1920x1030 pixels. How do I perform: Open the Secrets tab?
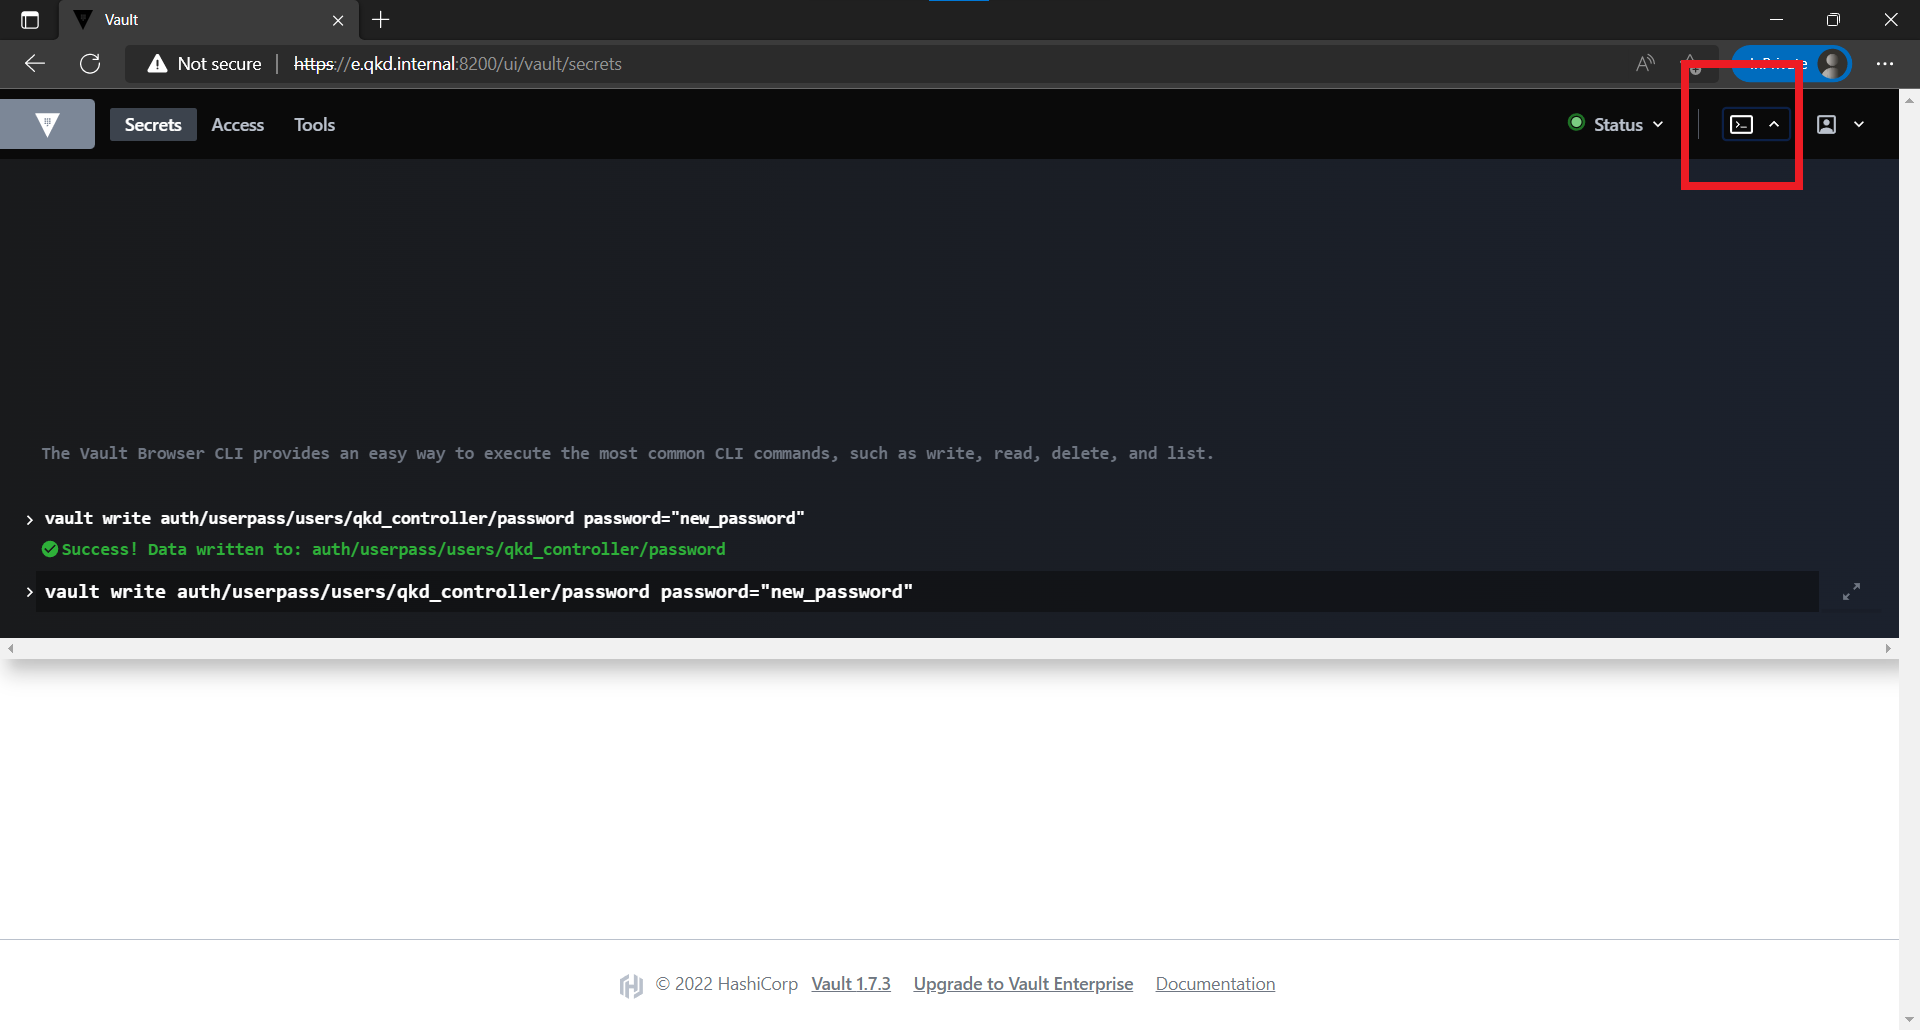(x=153, y=125)
